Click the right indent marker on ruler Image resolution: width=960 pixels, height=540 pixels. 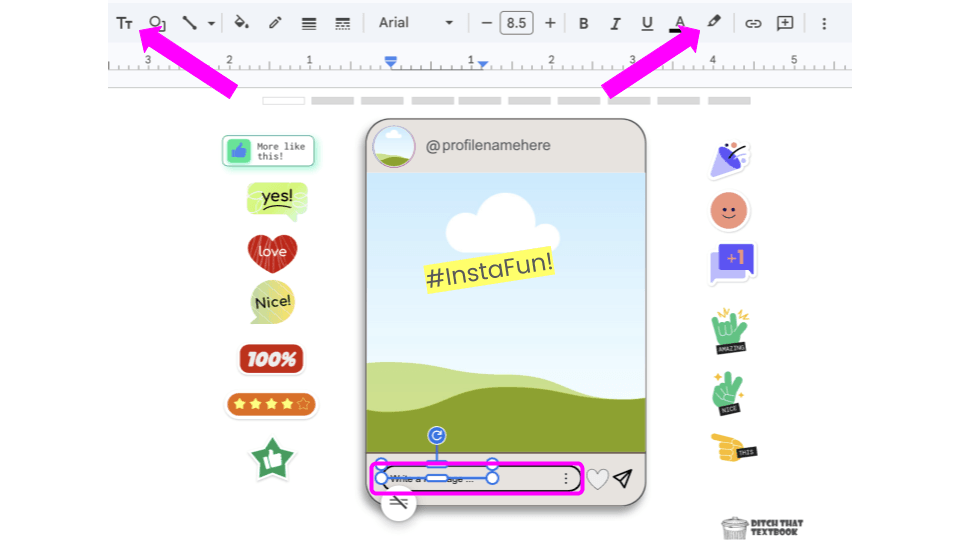(483, 64)
